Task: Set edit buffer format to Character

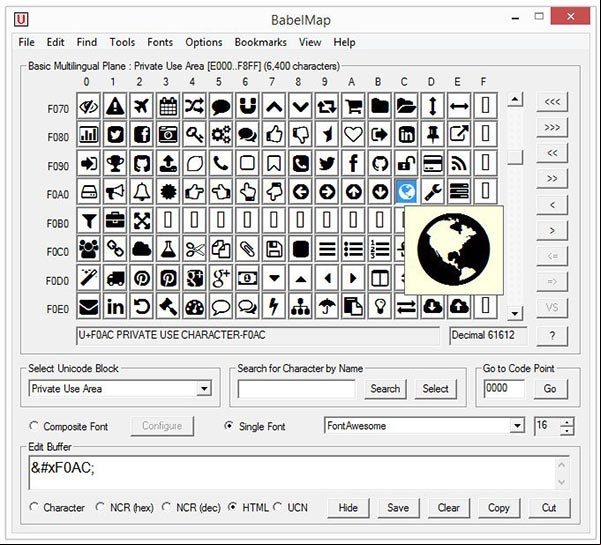Action: point(34,507)
